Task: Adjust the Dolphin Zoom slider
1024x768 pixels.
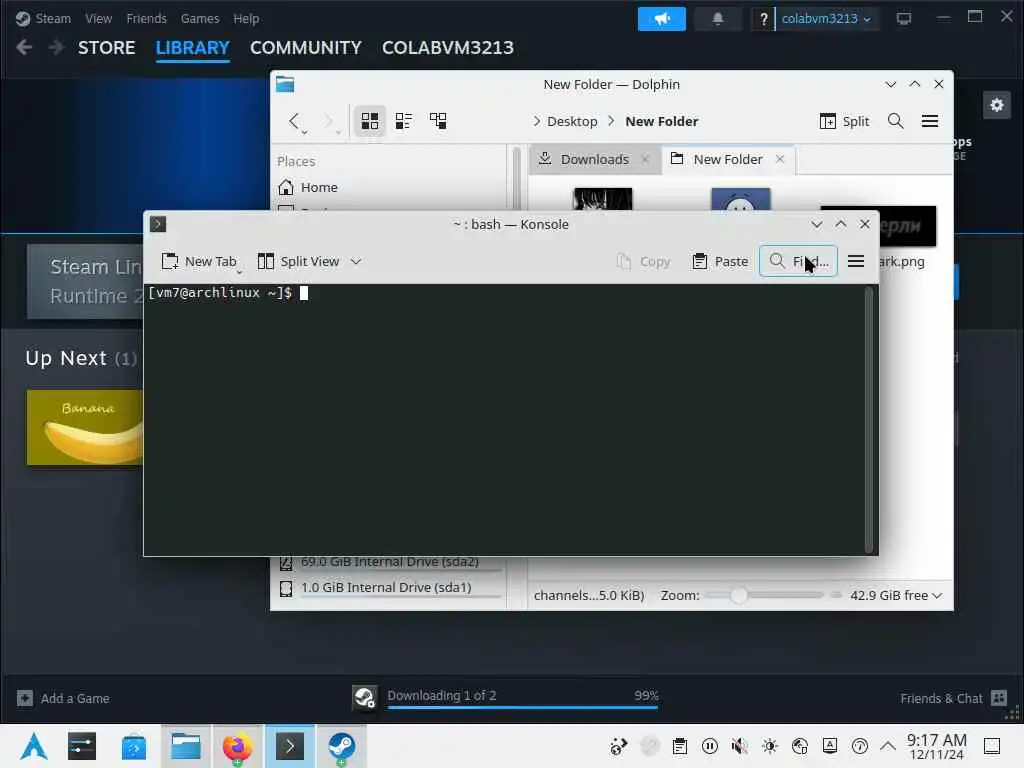Action: coord(765,595)
